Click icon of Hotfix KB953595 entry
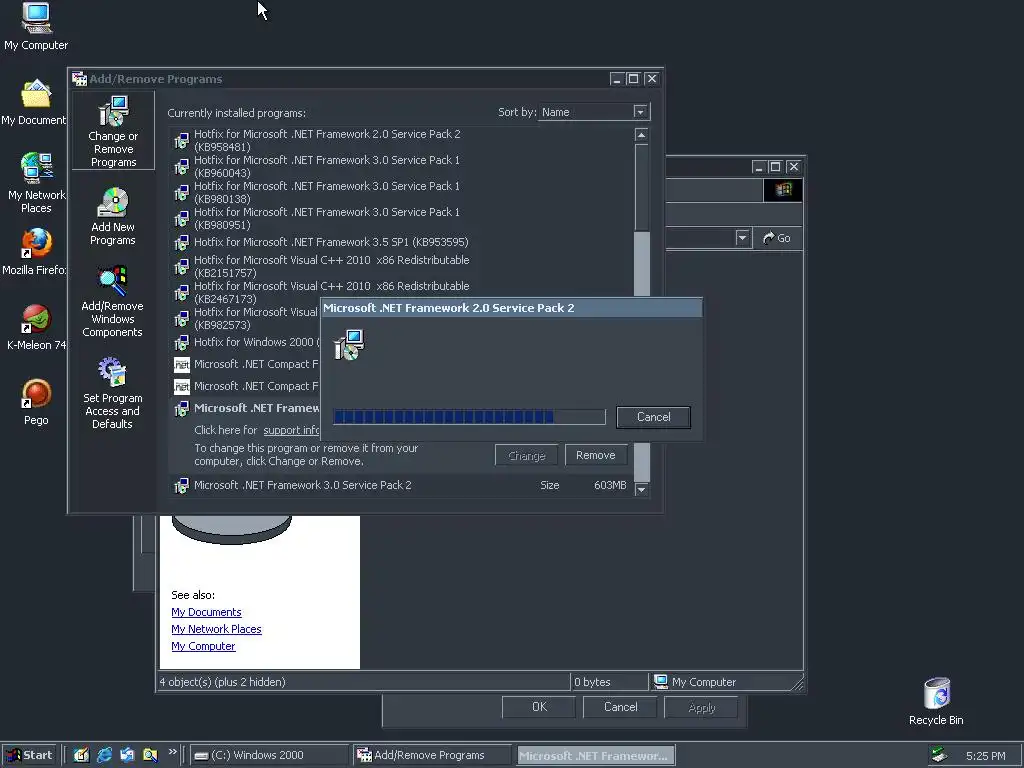Image resolution: width=1024 pixels, height=768 pixels. coord(182,242)
